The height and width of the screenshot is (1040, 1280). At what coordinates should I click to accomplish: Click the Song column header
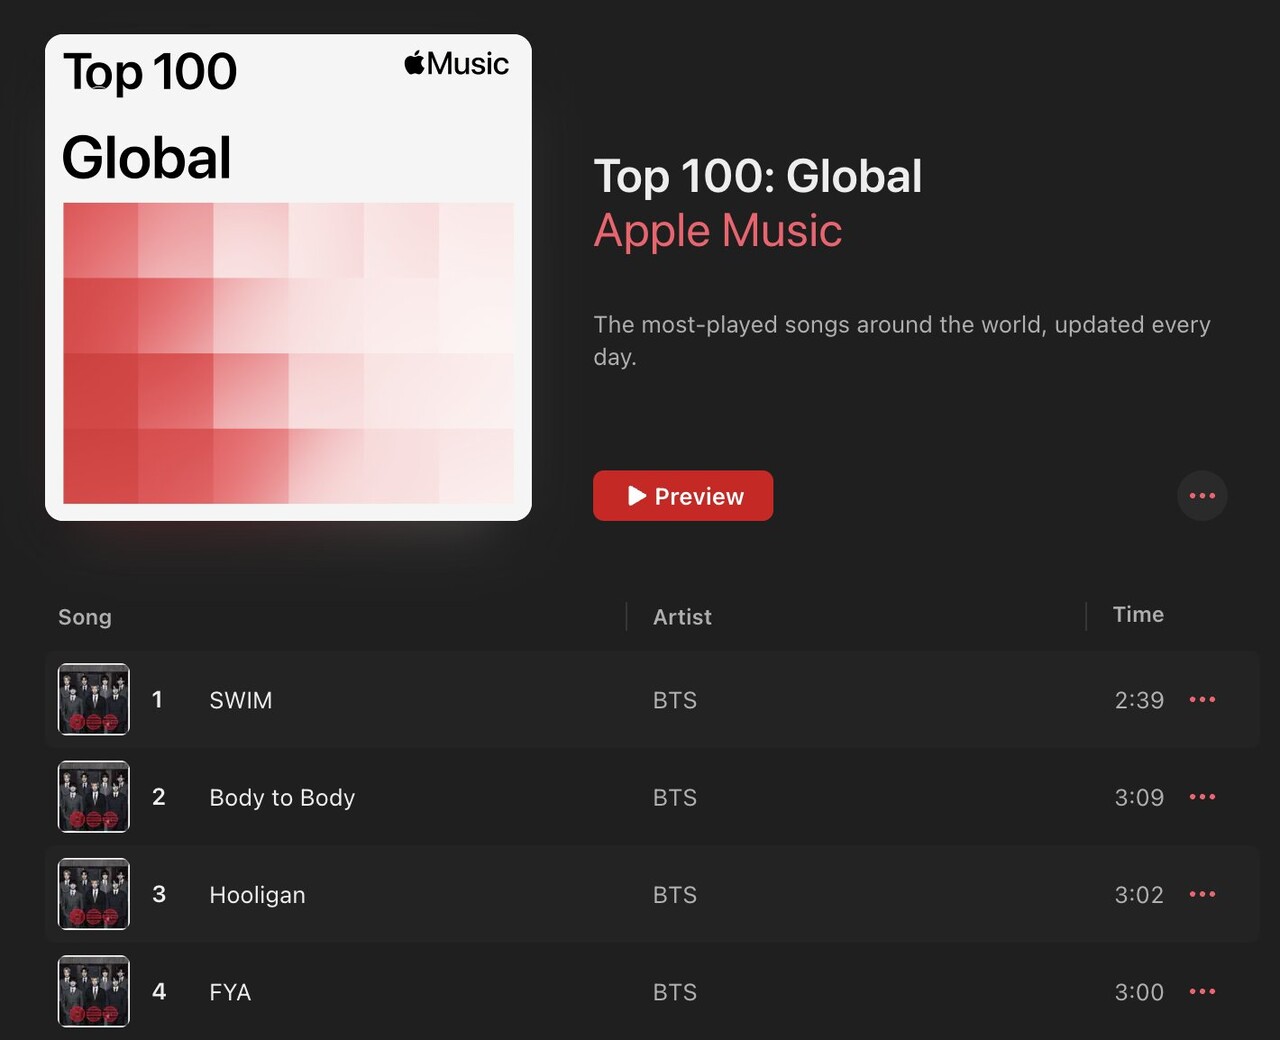point(85,617)
